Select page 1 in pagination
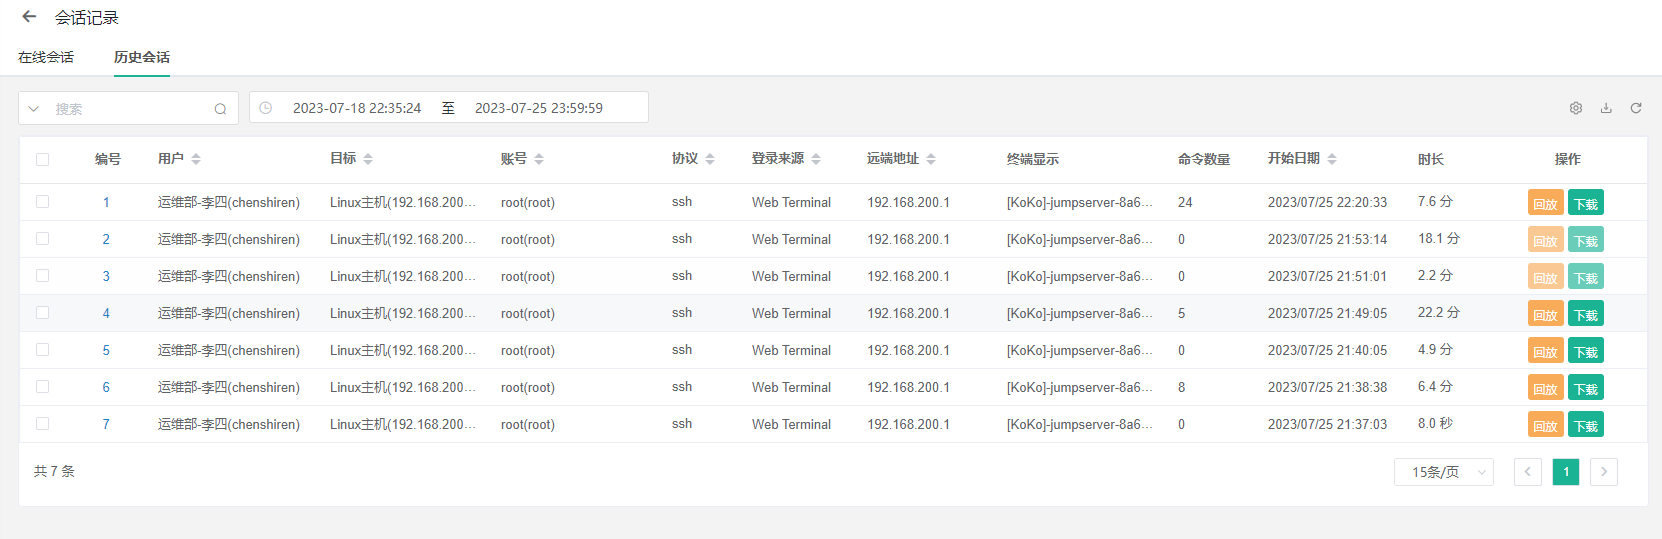Image resolution: width=1662 pixels, height=539 pixels. 1566,472
